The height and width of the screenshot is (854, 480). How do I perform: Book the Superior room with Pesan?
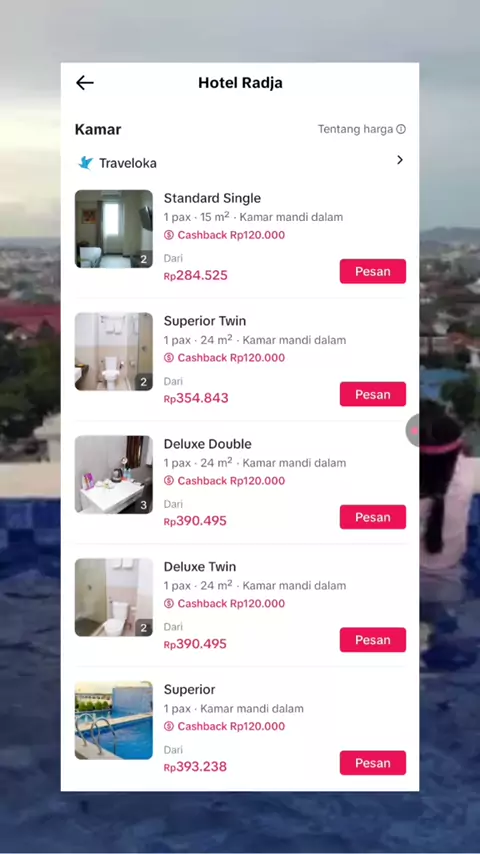[x=373, y=763]
